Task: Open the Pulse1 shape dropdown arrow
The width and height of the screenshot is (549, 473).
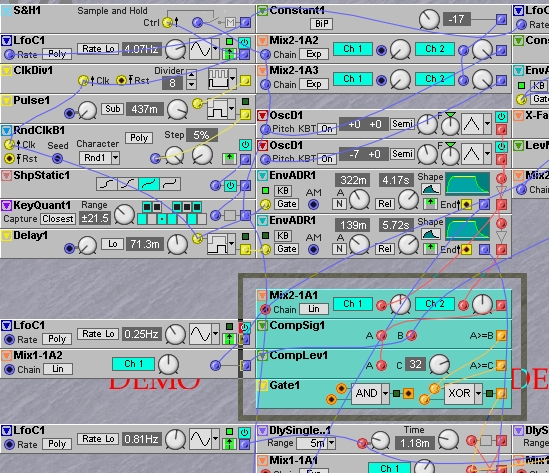Action: (x=232, y=109)
